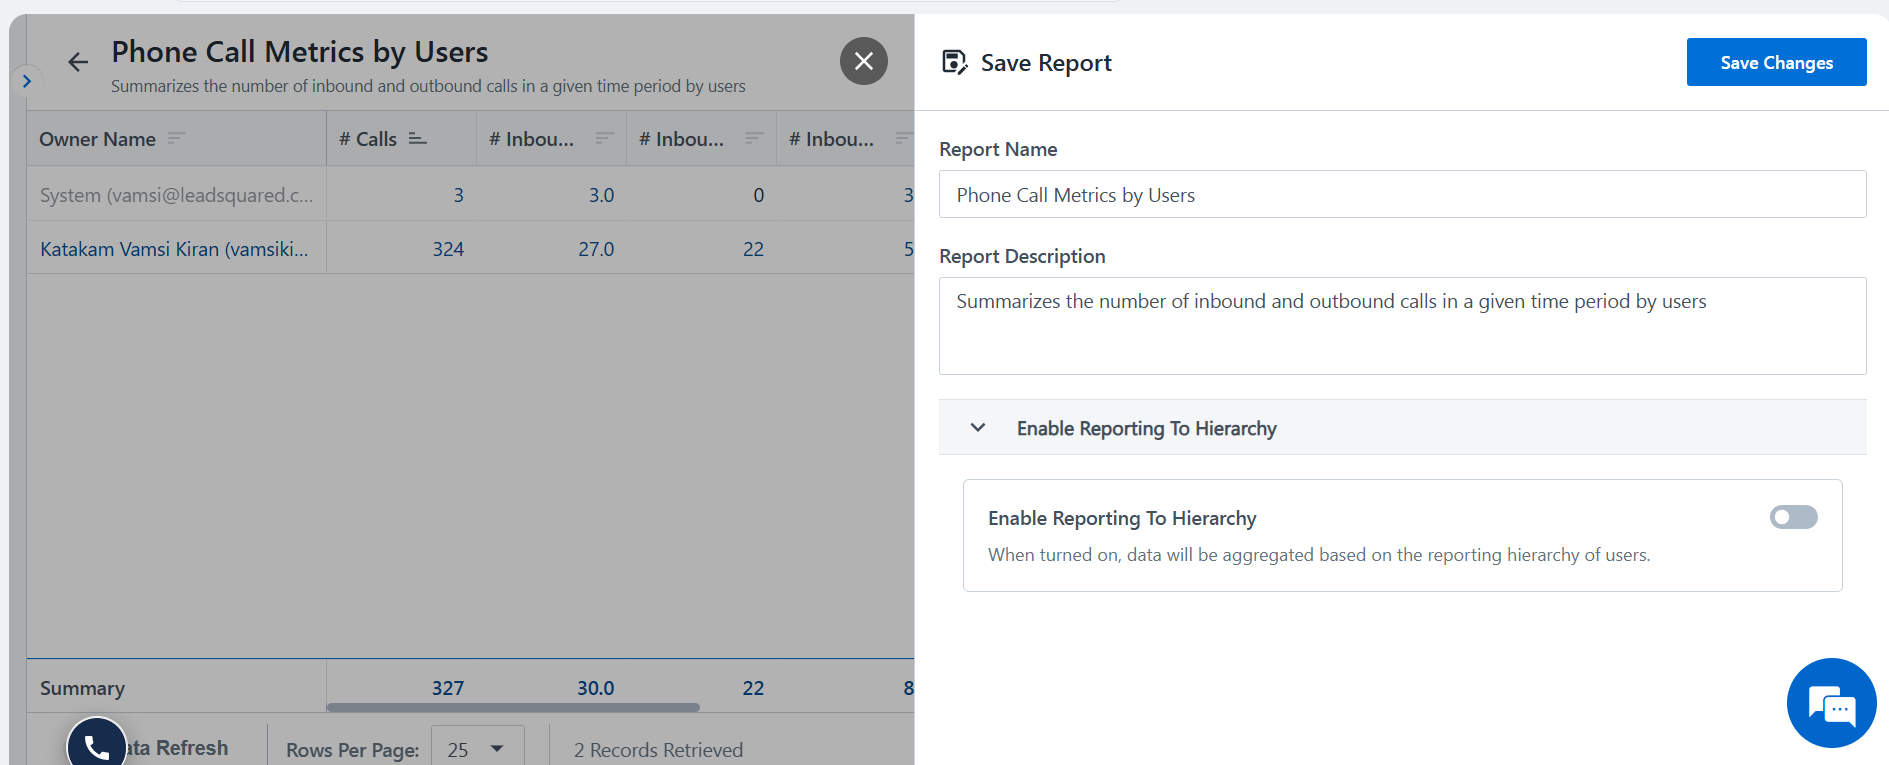Click the sort icon in the second # Inbou... column
The image size is (1889, 765).
pyautogui.click(x=754, y=138)
